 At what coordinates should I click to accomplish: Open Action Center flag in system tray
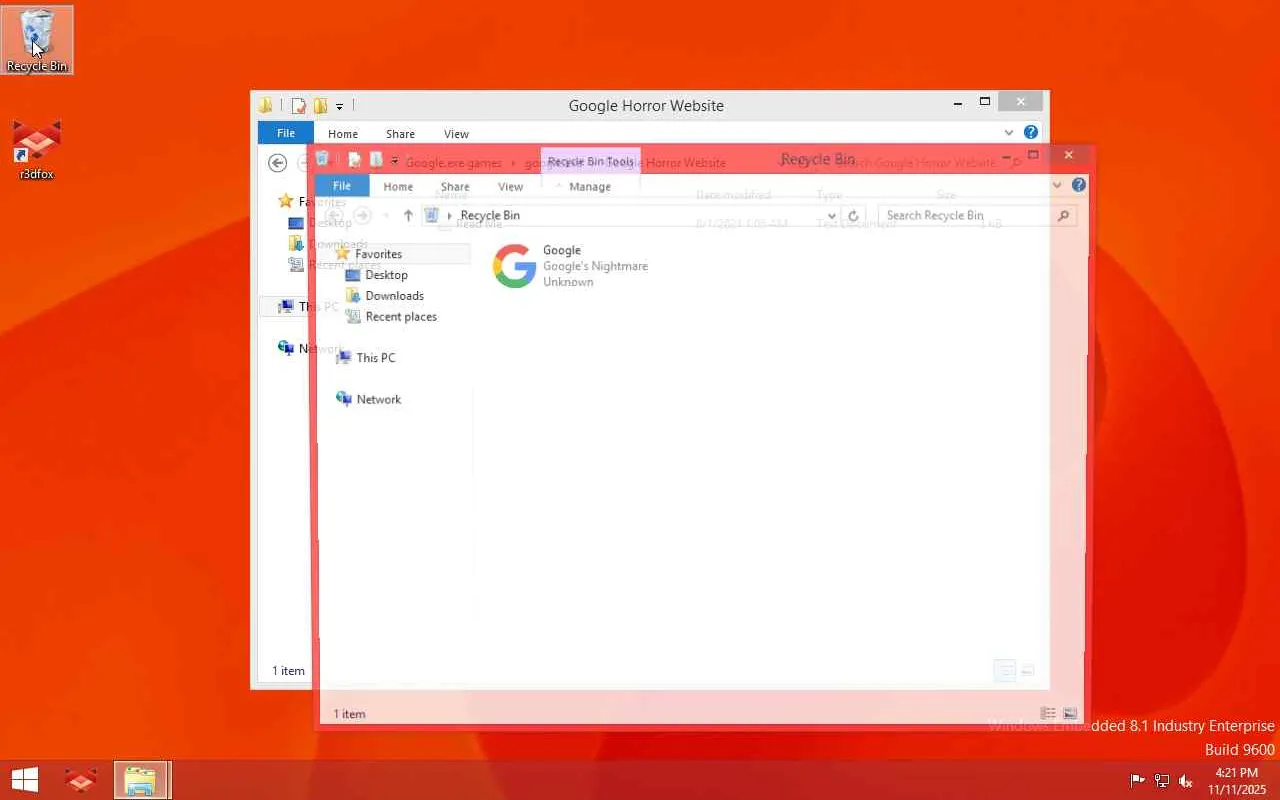click(x=1137, y=781)
